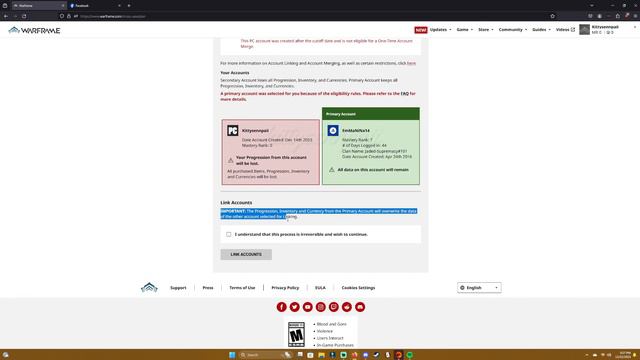The height and width of the screenshot is (360, 640).
Task: Open File Explorer from the taskbar
Action: click(x=321, y=355)
